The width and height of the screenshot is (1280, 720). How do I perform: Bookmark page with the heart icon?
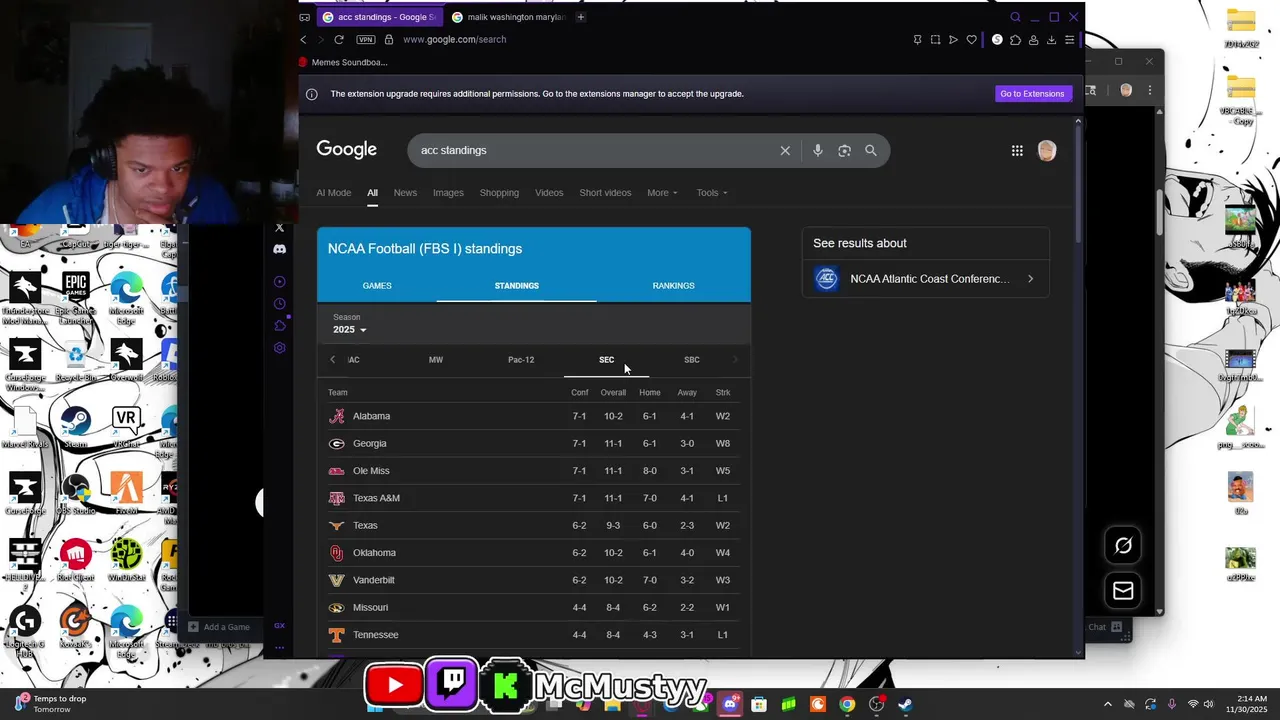971,39
